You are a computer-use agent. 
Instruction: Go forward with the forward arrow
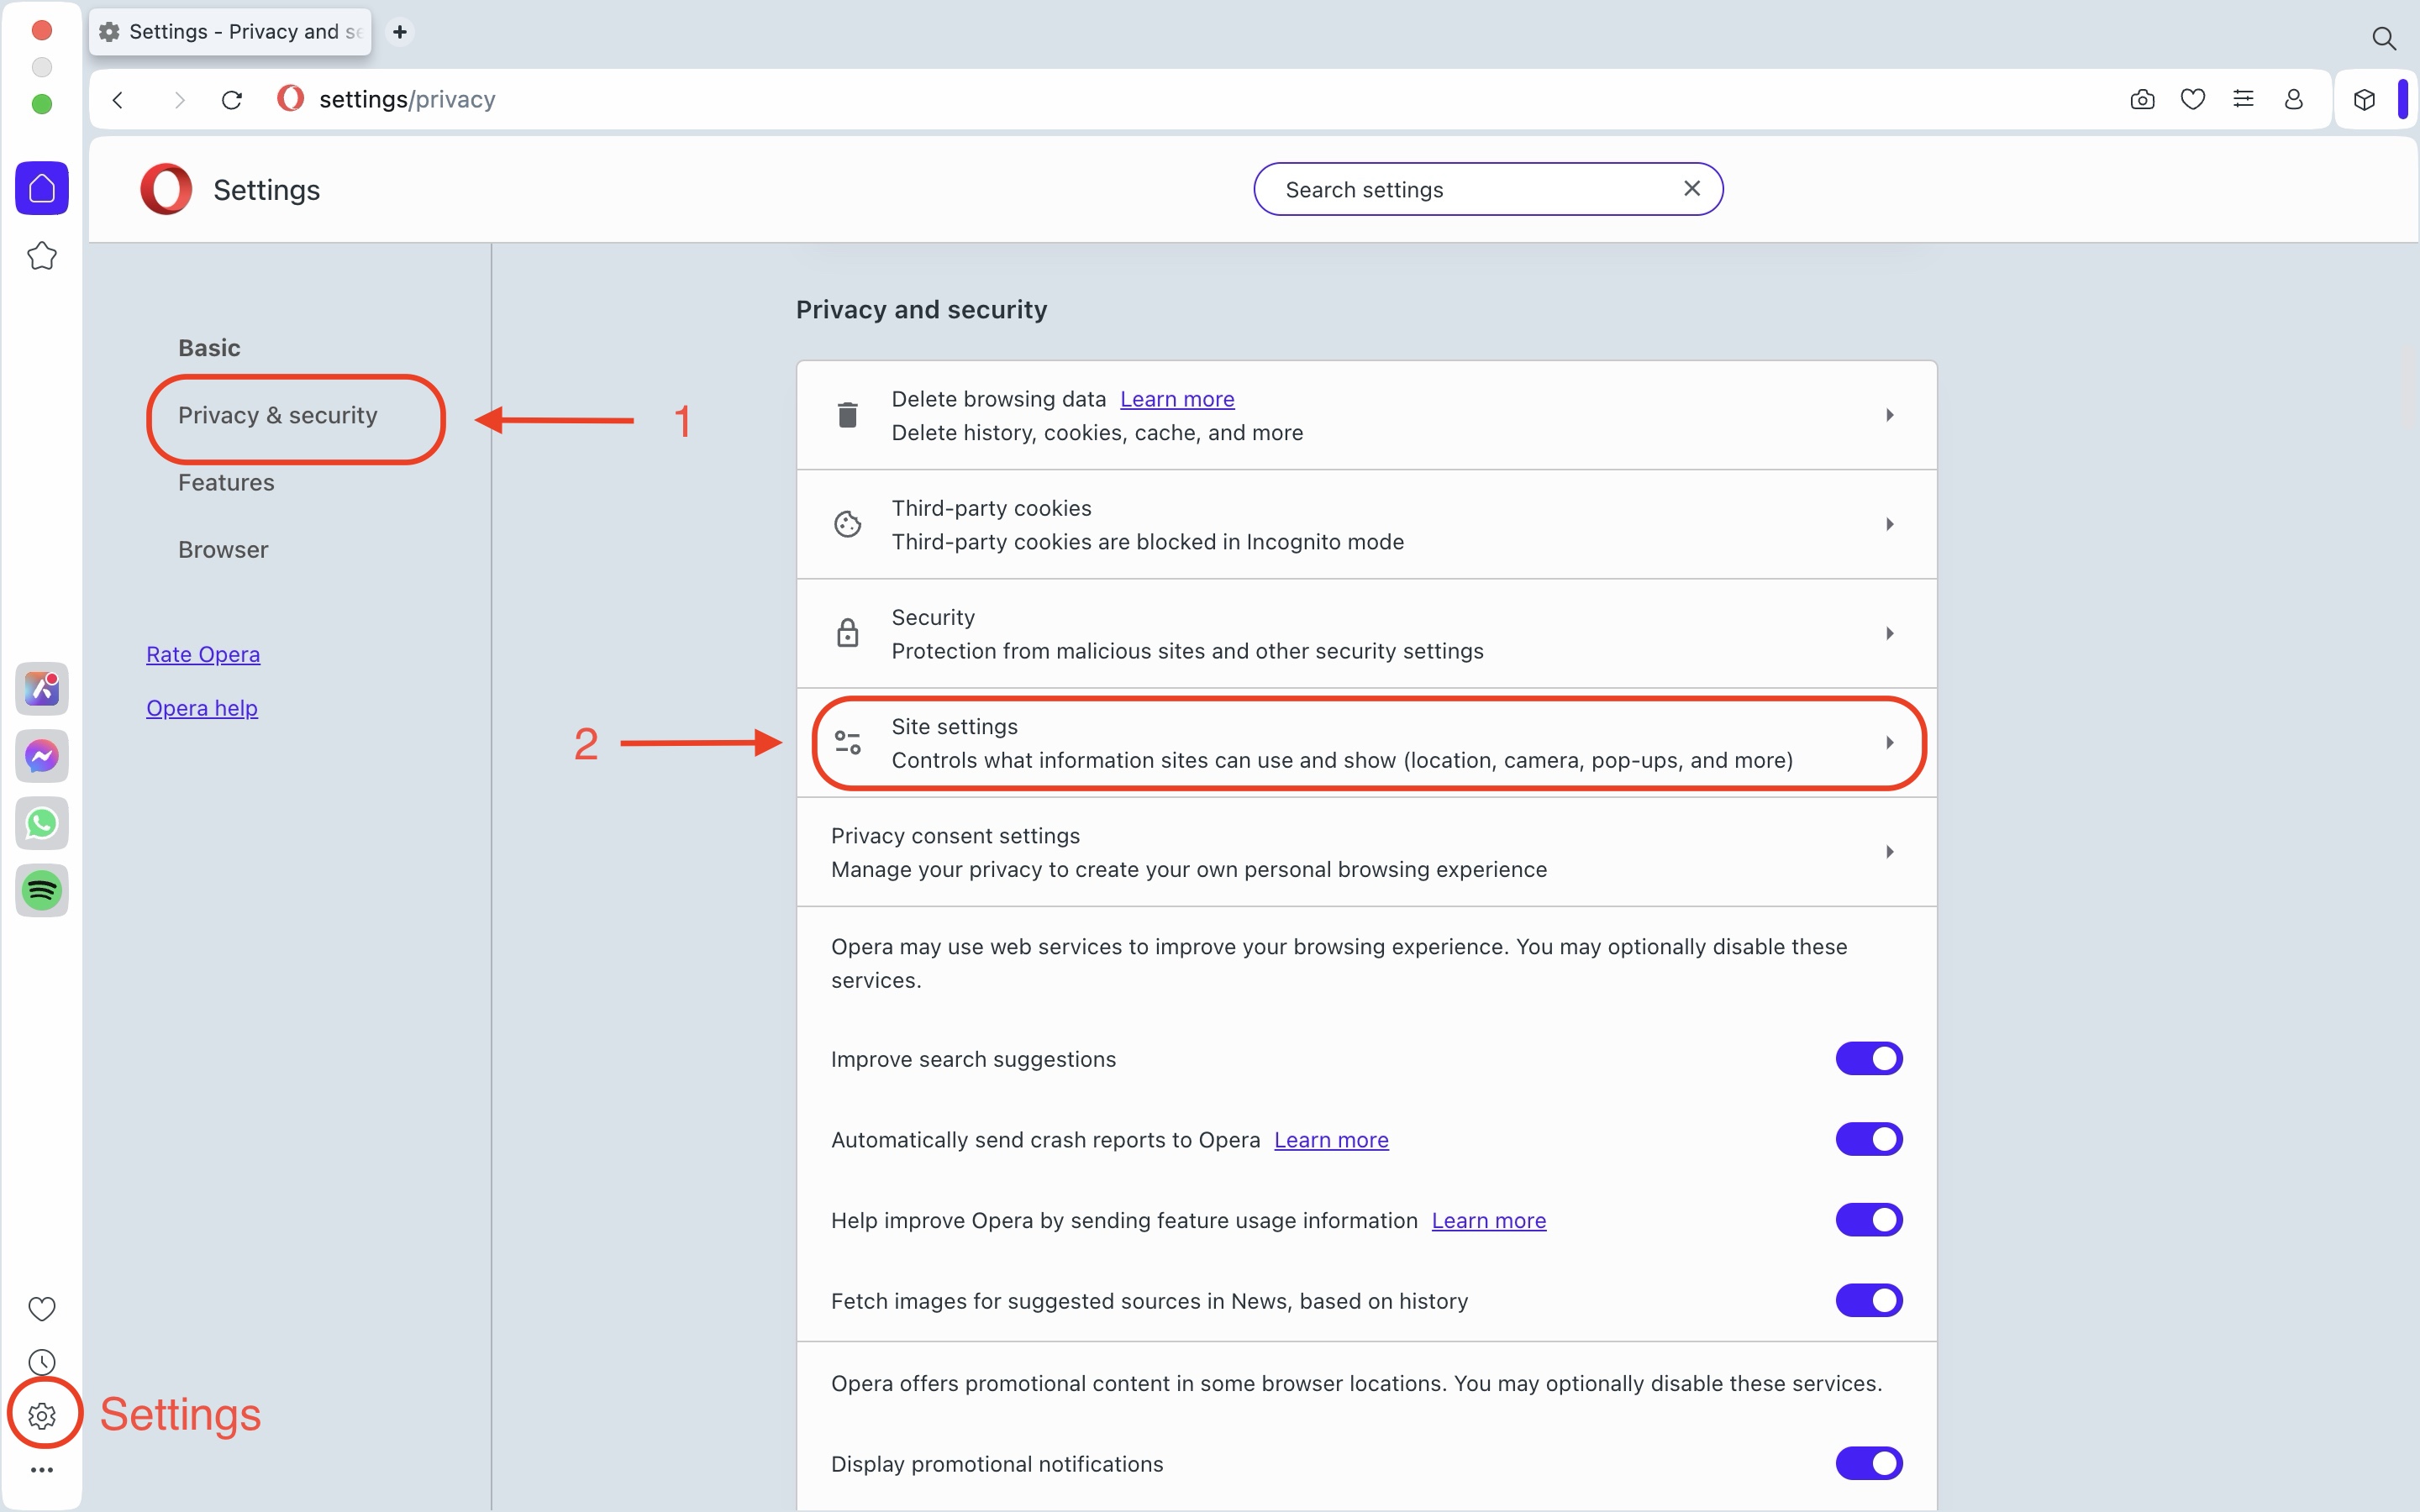[x=179, y=100]
